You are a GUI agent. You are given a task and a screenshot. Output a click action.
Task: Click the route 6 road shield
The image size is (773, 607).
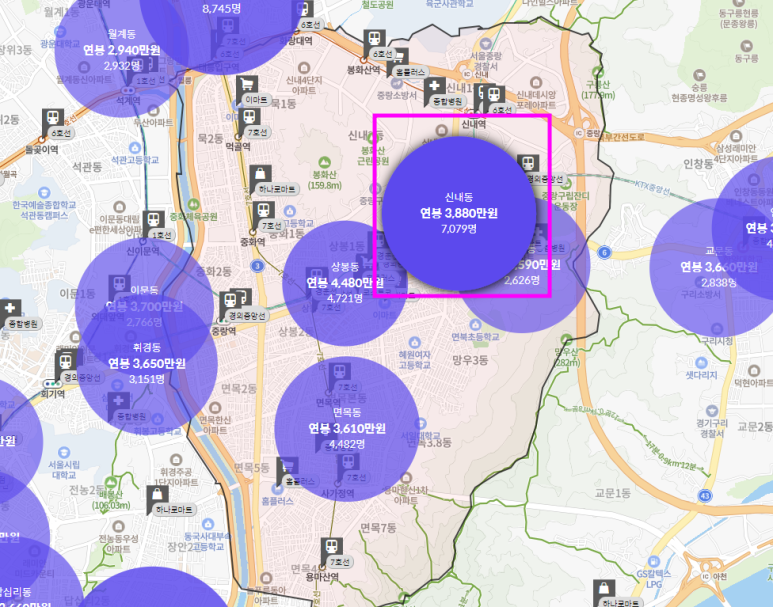click(x=604, y=253)
